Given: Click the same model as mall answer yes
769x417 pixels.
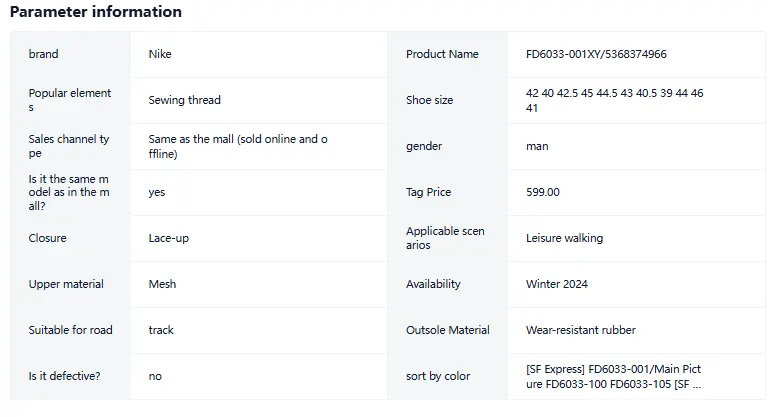Looking at the screenshot, I should point(157,192).
